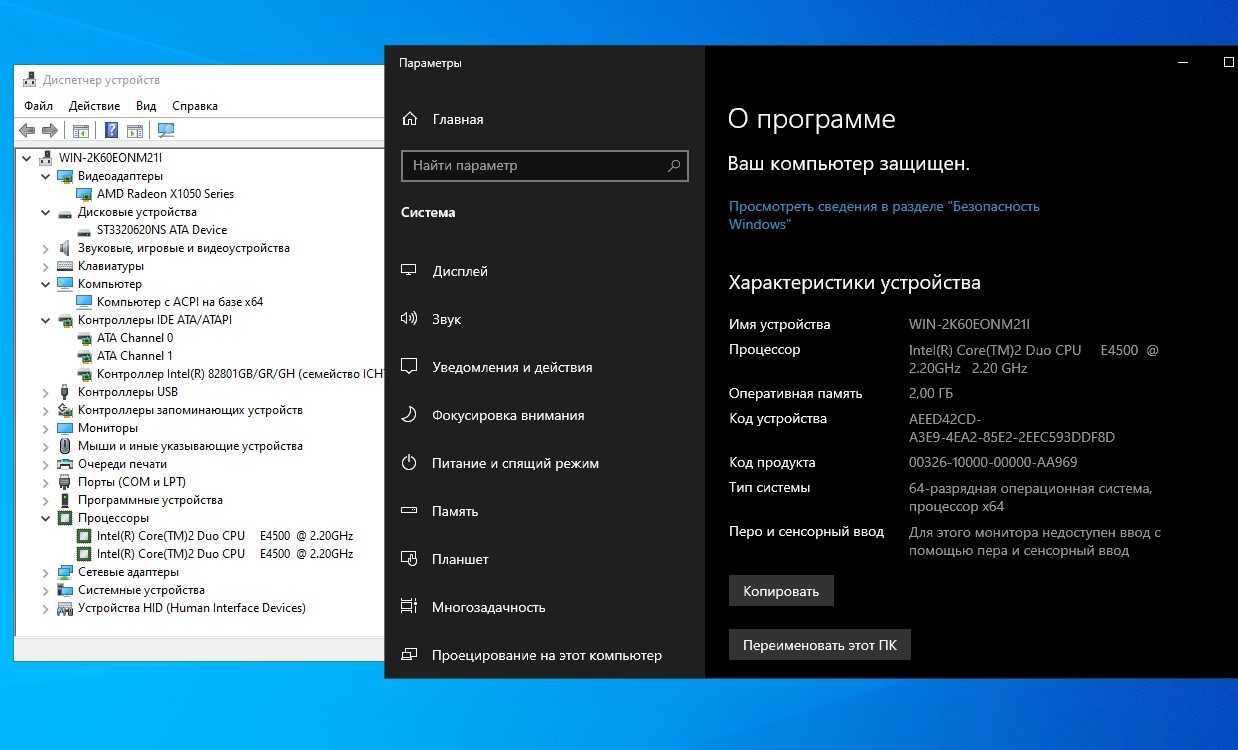1238x750 pixels.
Task: Select ATA Channel 1 in device tree
Action: click(135, 356)
